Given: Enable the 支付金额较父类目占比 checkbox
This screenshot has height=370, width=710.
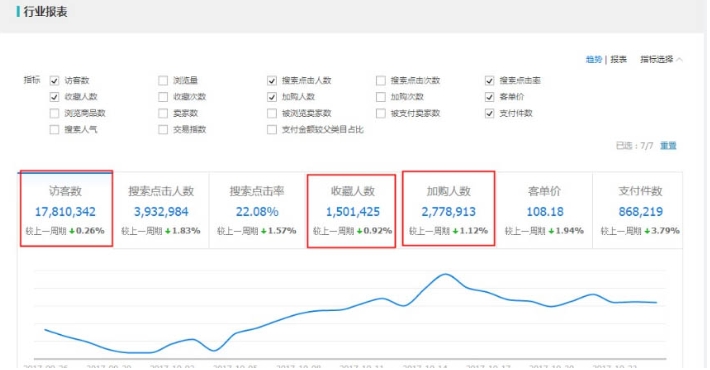Looking at the screenshot, I should pos(272,130).
